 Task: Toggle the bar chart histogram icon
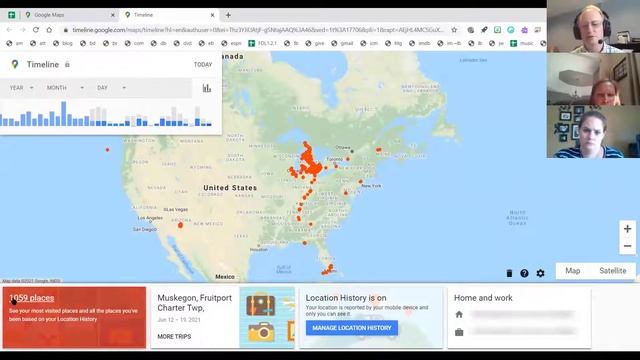(207, 88)
